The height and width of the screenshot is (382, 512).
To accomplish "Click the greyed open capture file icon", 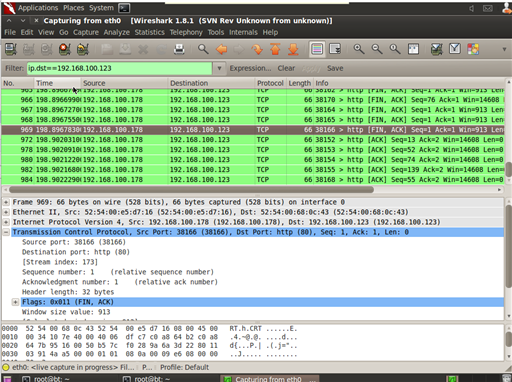I will click(107, 49).
